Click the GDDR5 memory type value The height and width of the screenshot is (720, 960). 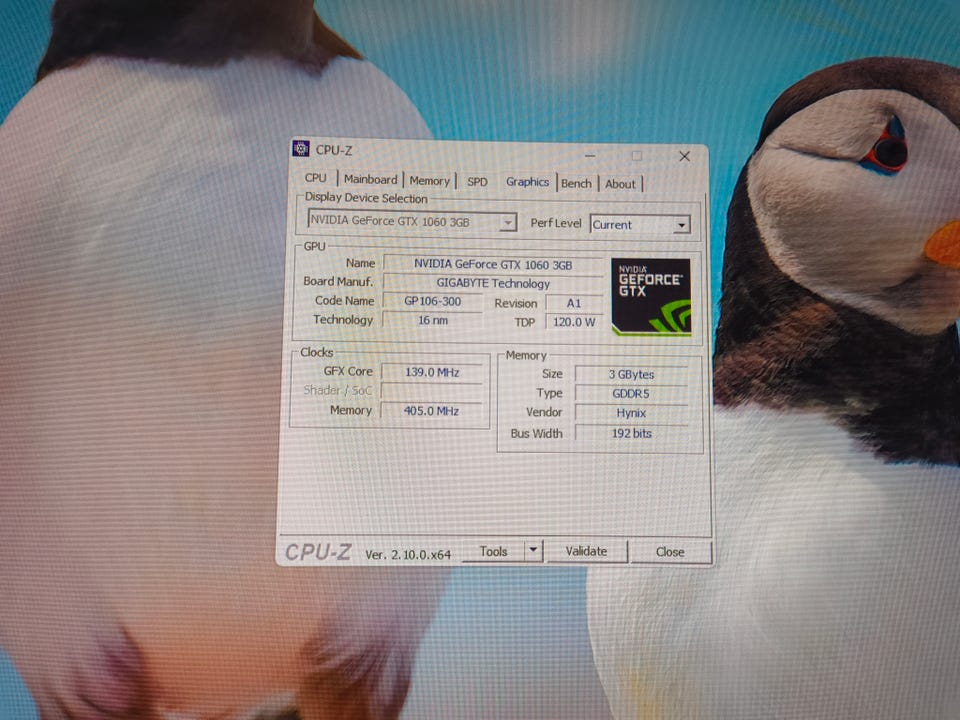pyautogui.click(x=631, y=394)
